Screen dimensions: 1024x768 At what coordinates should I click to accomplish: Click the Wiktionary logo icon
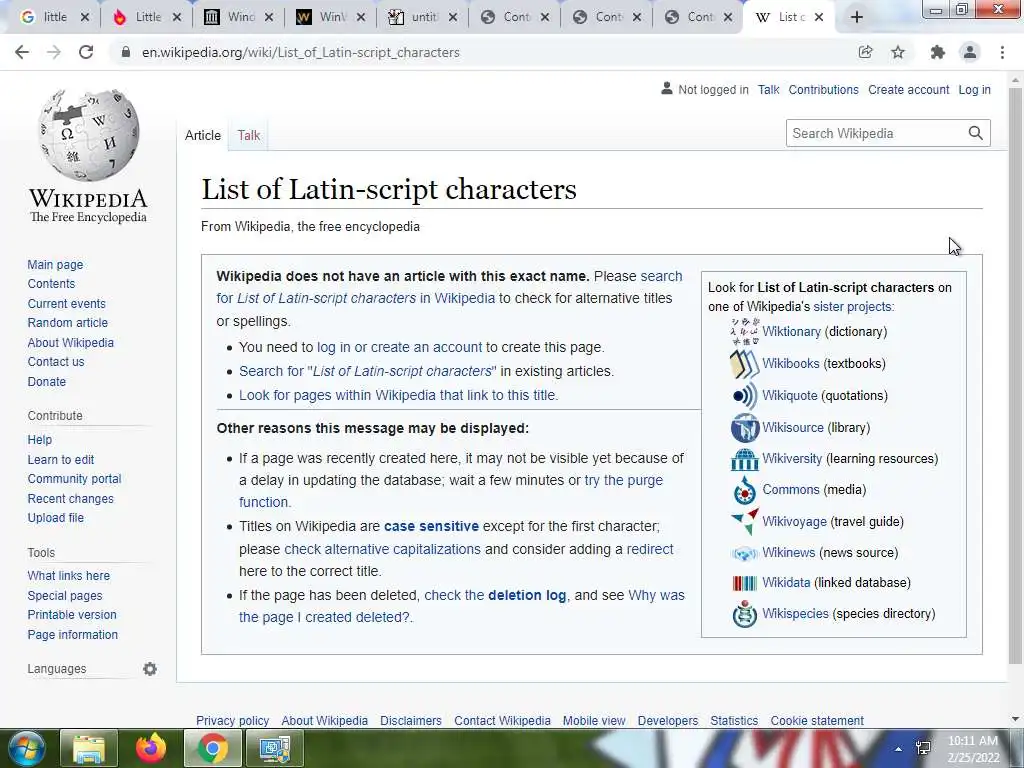point(744,331)
